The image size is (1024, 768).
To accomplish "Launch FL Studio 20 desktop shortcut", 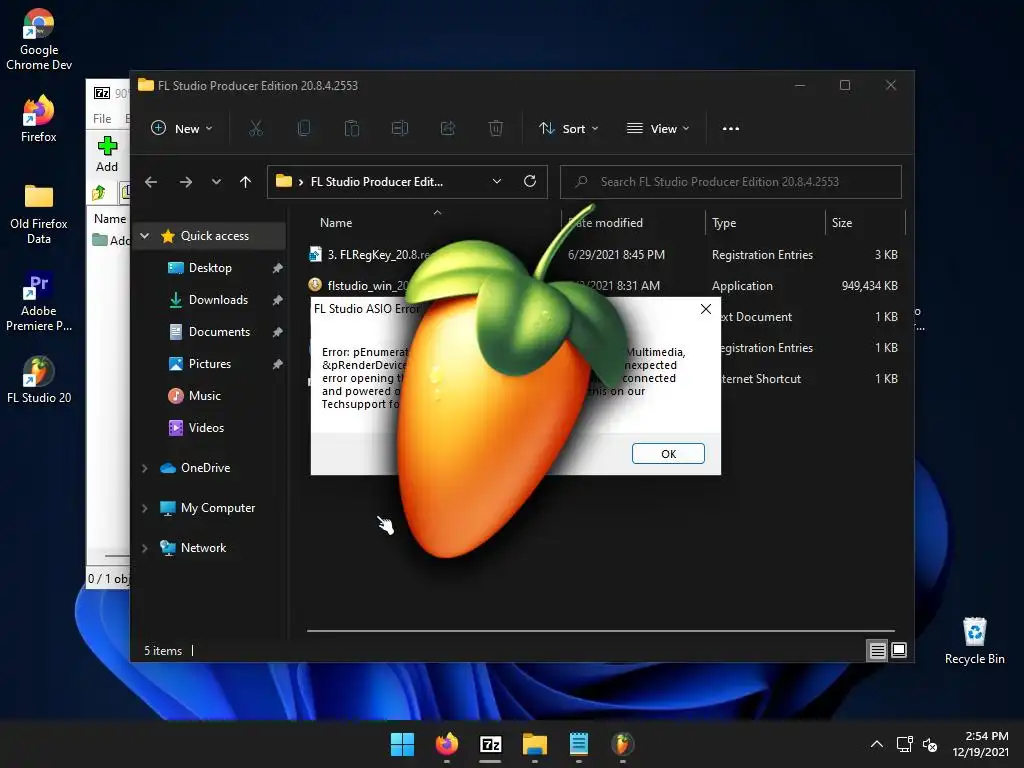I will (x=39, y=380).
